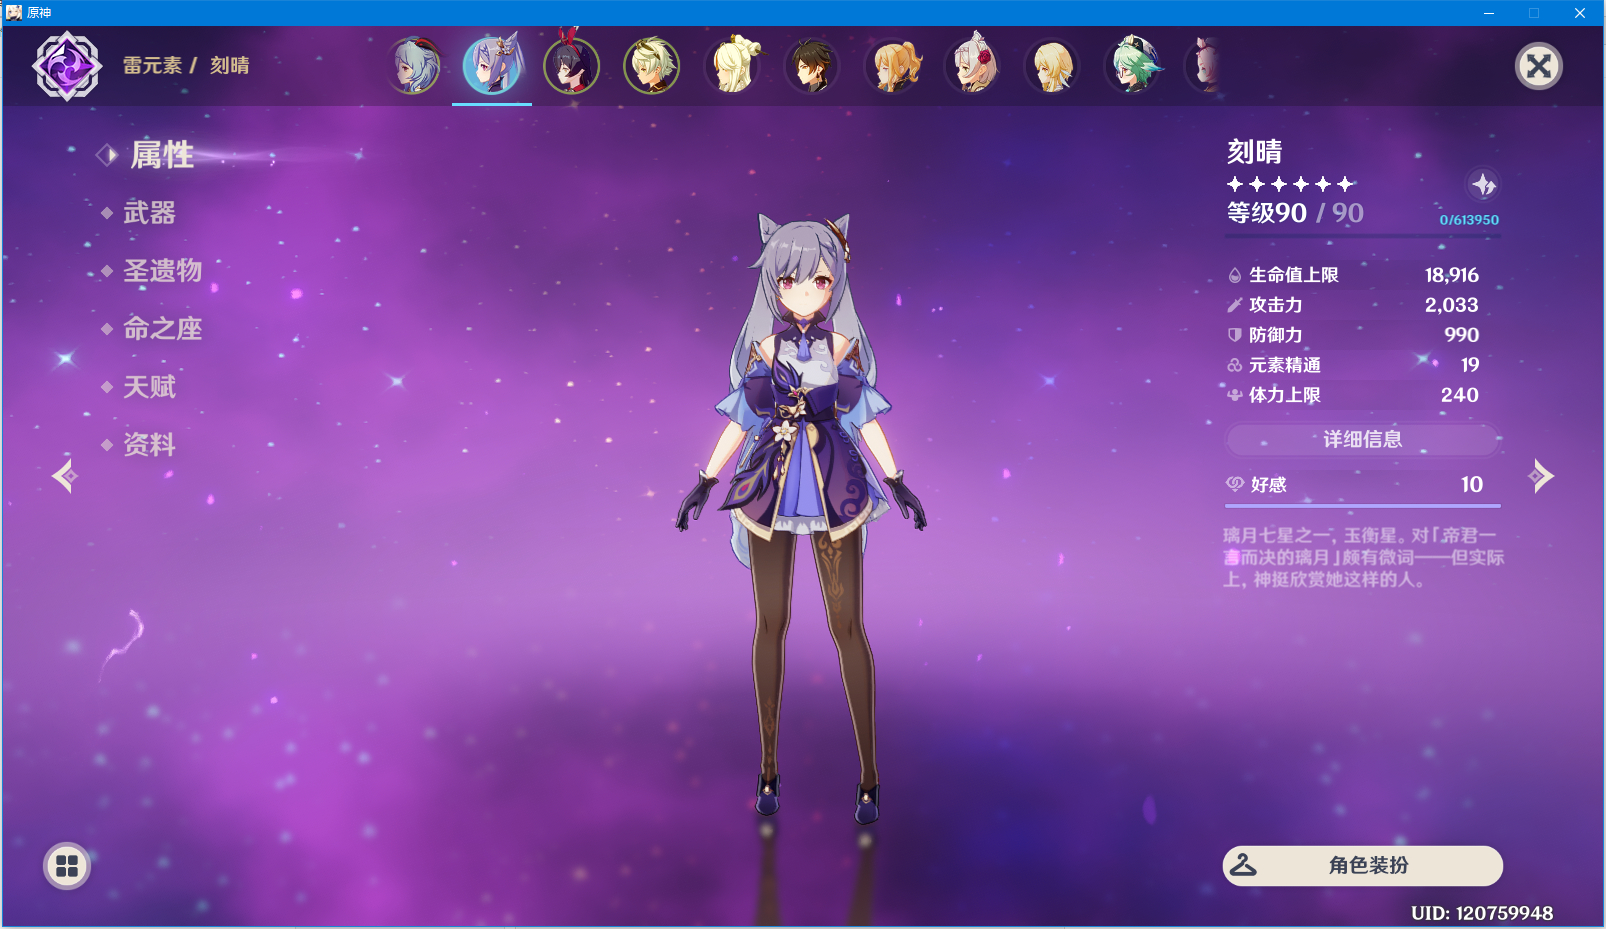Click the 等级90 / 90 level text
Screen dimensions: 1606x929
tap(1295, 213)
